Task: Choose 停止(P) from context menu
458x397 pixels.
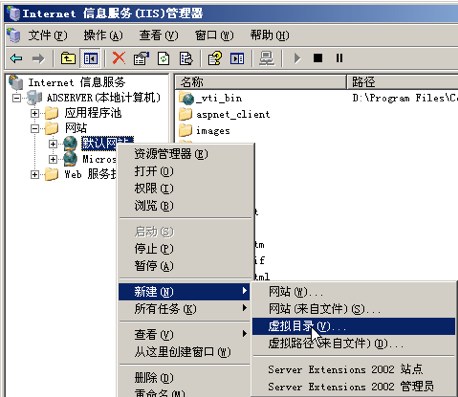Action: pos(185,249)
